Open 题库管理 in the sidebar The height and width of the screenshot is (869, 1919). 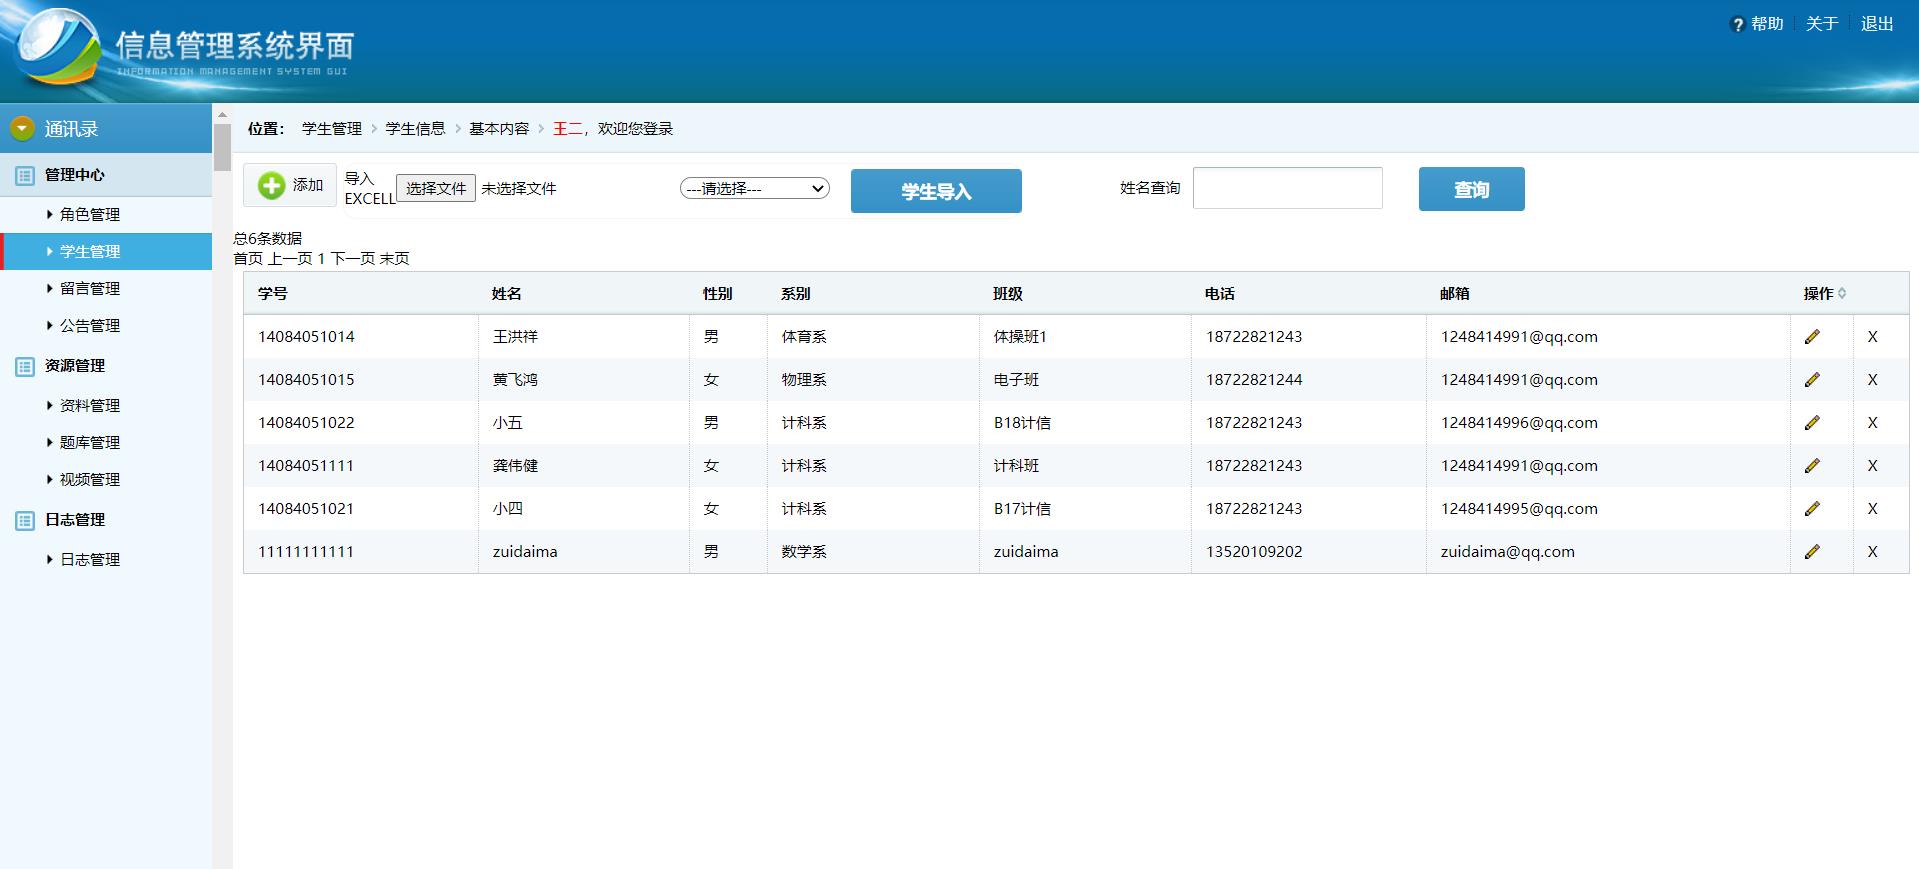click(89, 442)
